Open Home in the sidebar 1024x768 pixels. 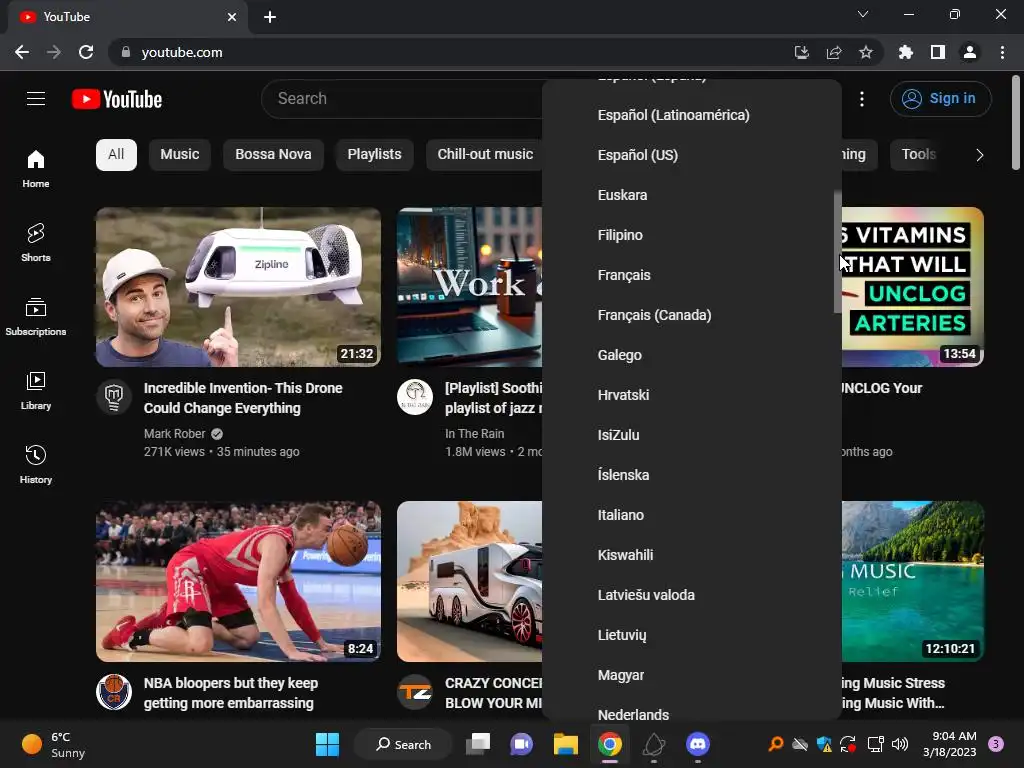(36, 168)
